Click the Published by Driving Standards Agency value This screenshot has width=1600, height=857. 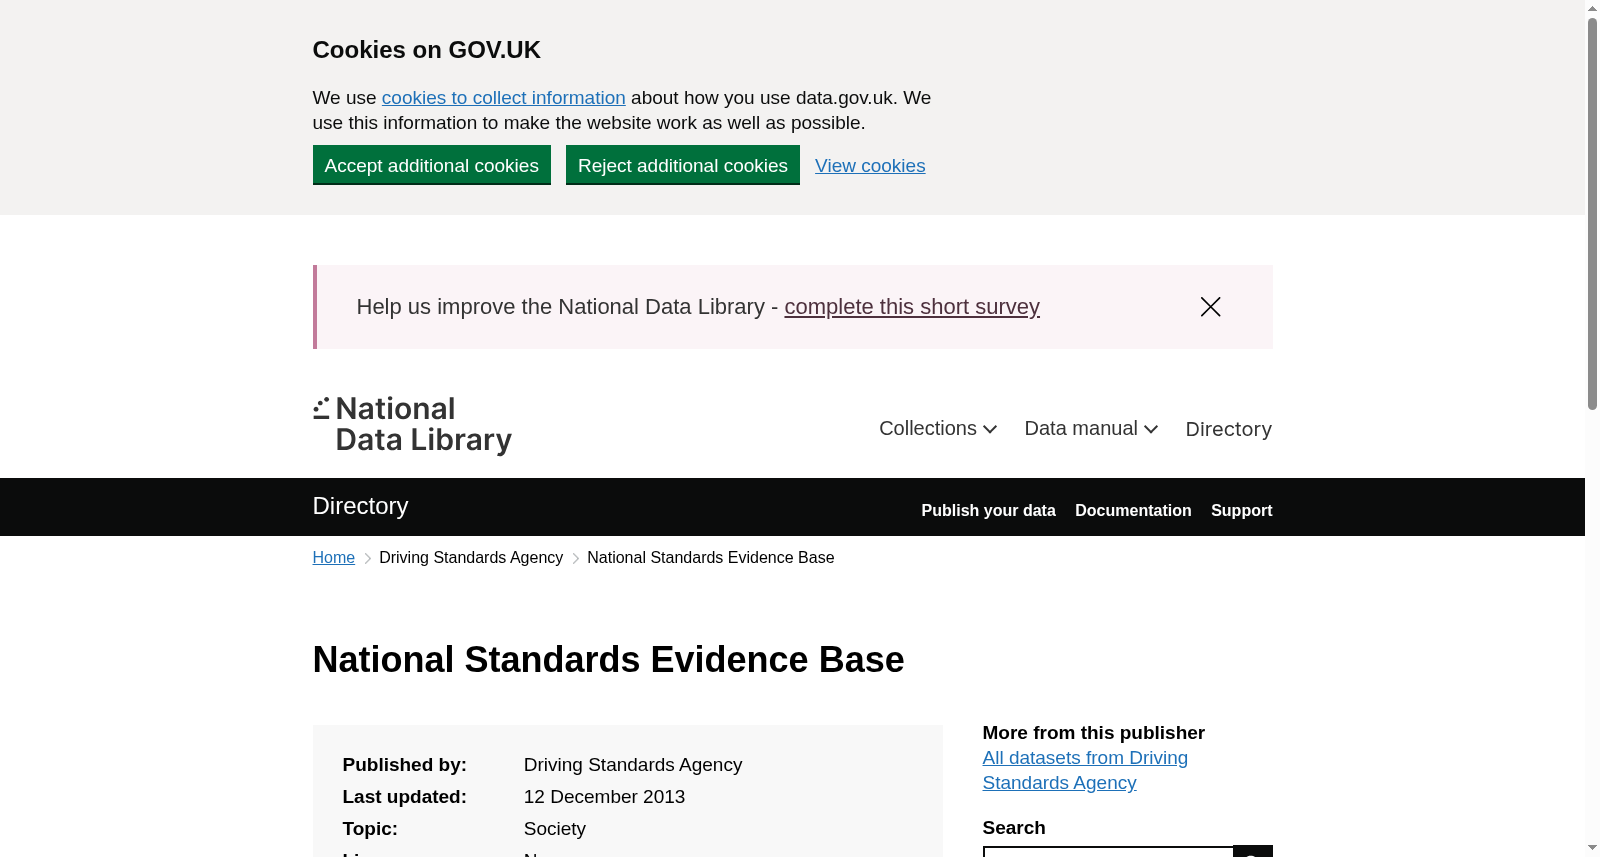tap(633, 765)
